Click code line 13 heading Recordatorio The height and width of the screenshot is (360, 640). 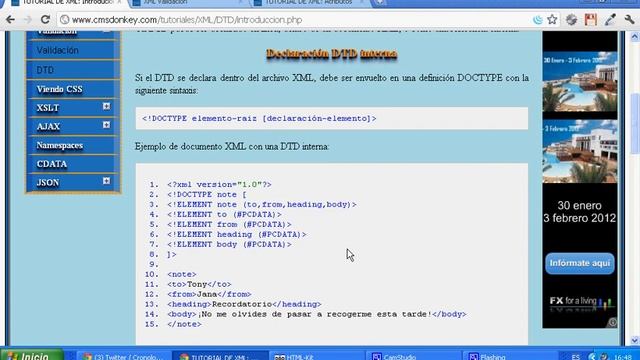[244, 304]
